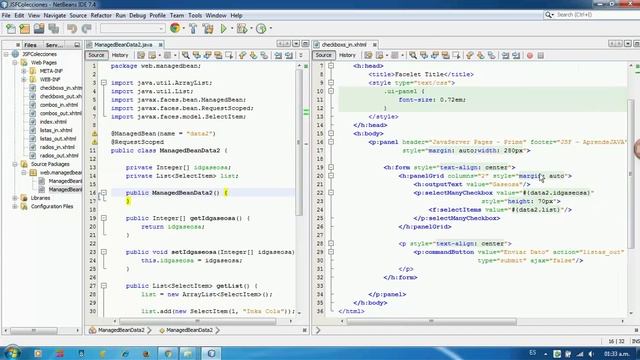Collapse the Source Packages node
Viewport: 640px width, 360px height.
[x=15, y=164]
